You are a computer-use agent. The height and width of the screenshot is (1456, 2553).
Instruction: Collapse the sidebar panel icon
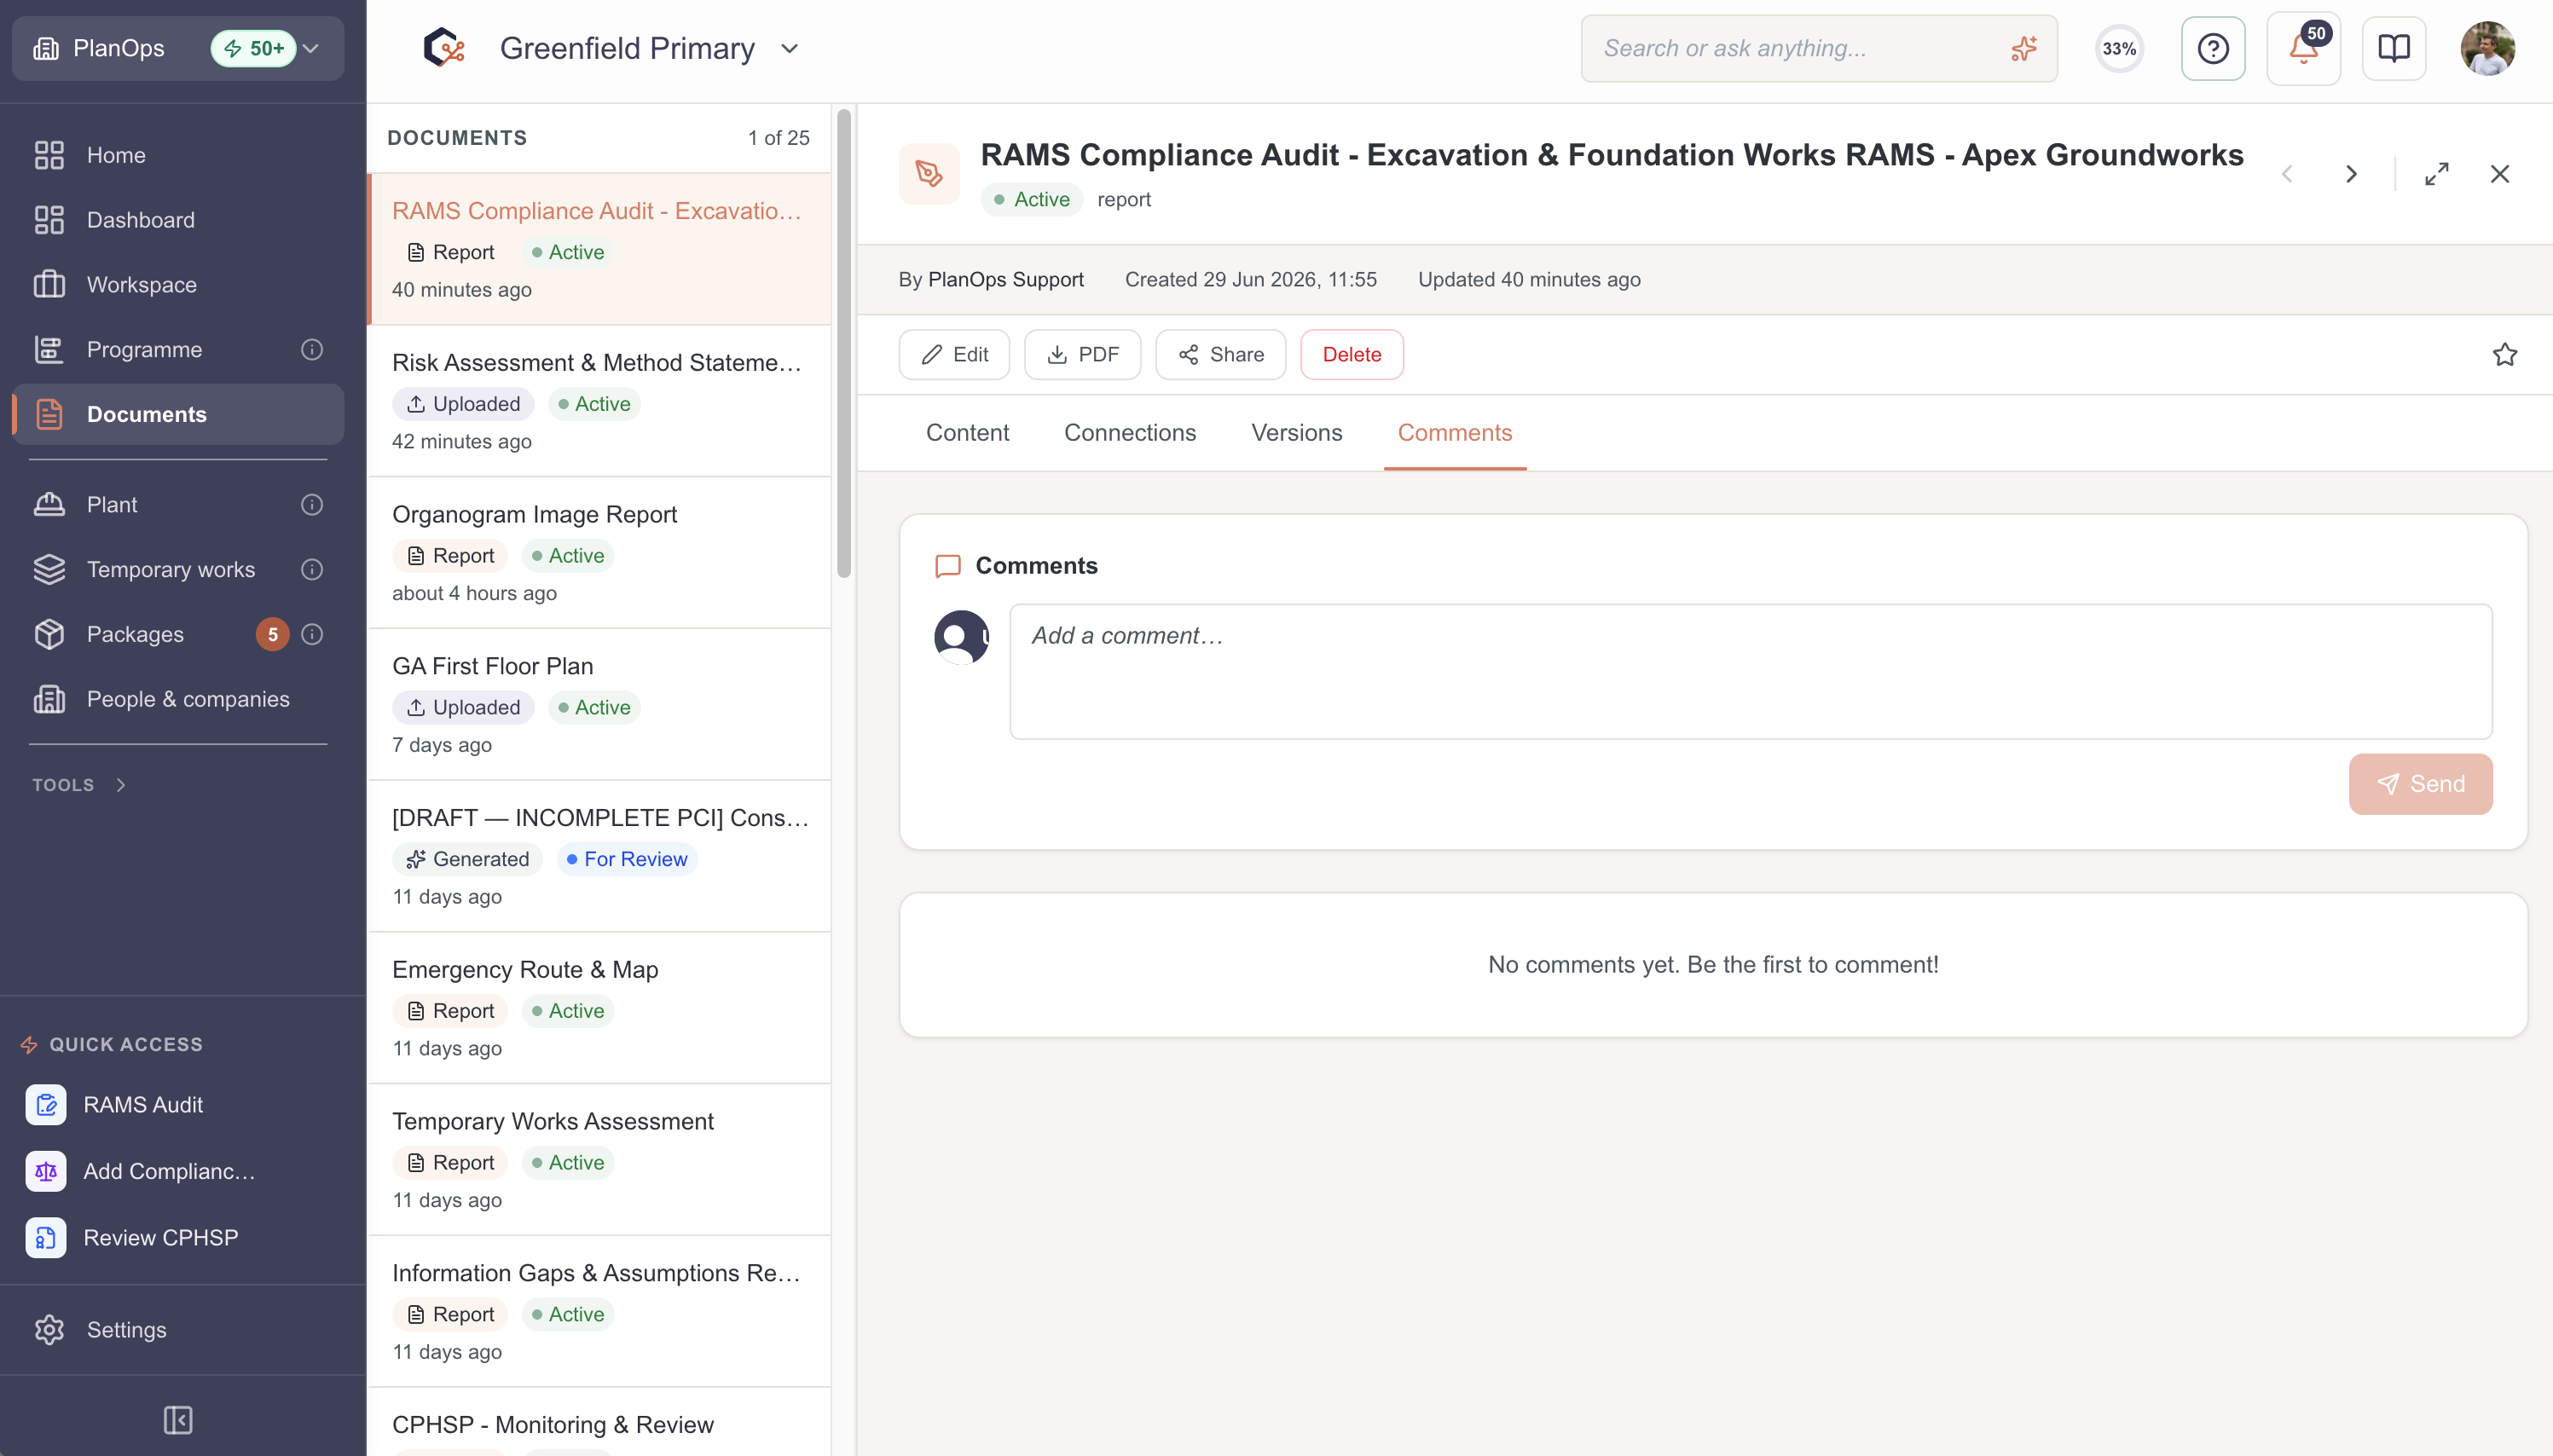[x=178, y=1420]
